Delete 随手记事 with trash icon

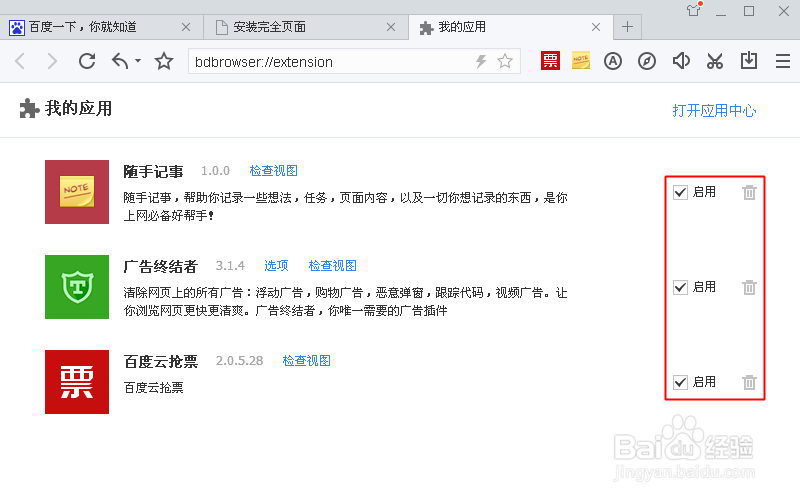click(749, 192)
